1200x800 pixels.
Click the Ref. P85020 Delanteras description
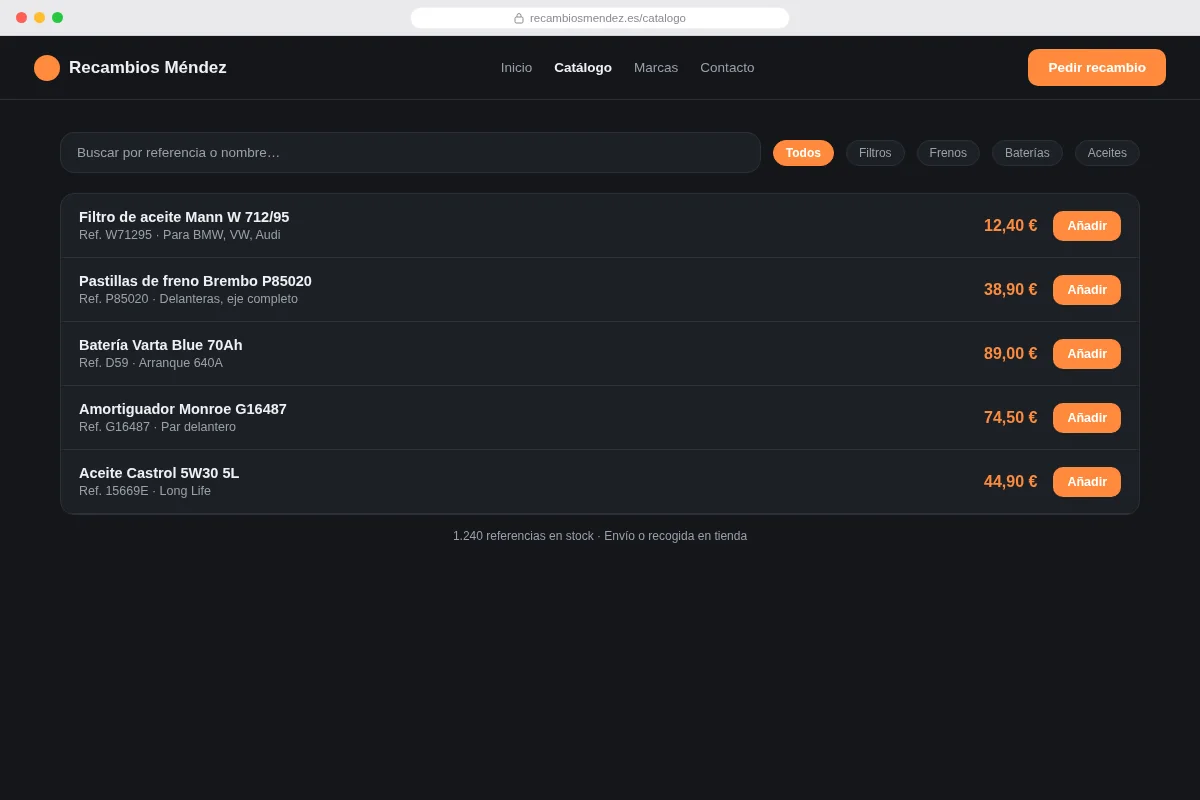point(188,299)
